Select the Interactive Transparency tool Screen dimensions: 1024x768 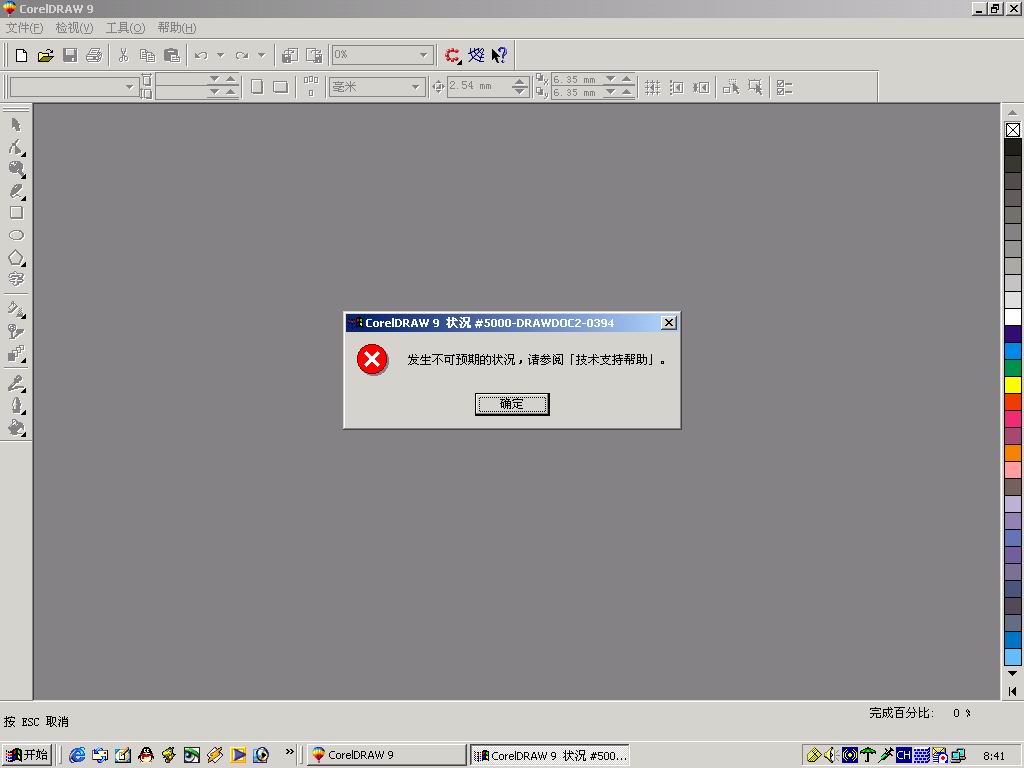click(x=16, y=331)
